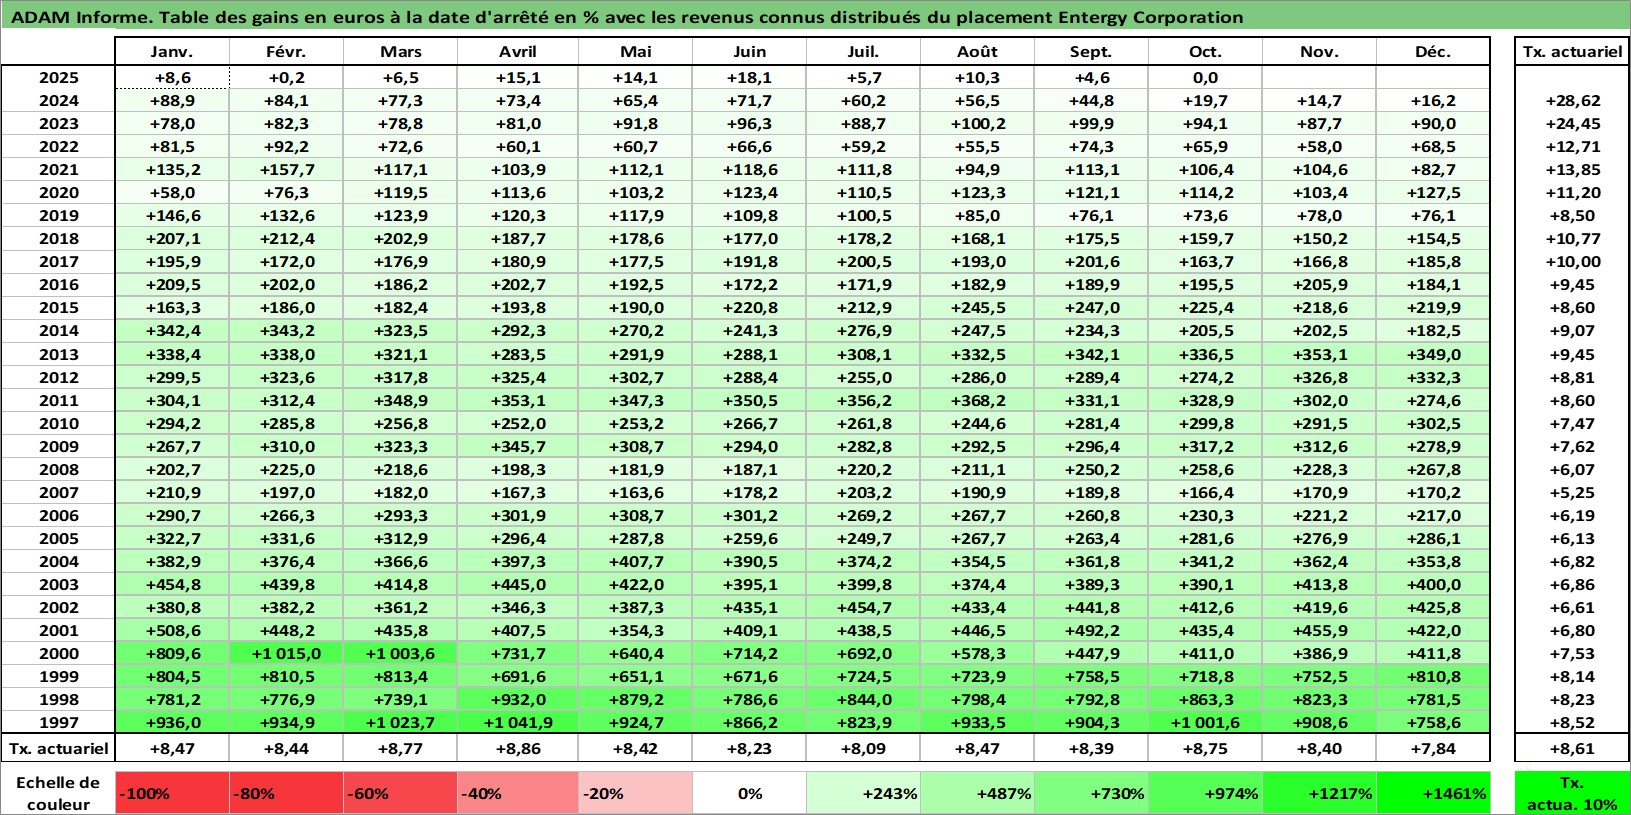Click the 2000 year row label
Image resolution: width=1631 pixels, height=815 pixels.
59,653
